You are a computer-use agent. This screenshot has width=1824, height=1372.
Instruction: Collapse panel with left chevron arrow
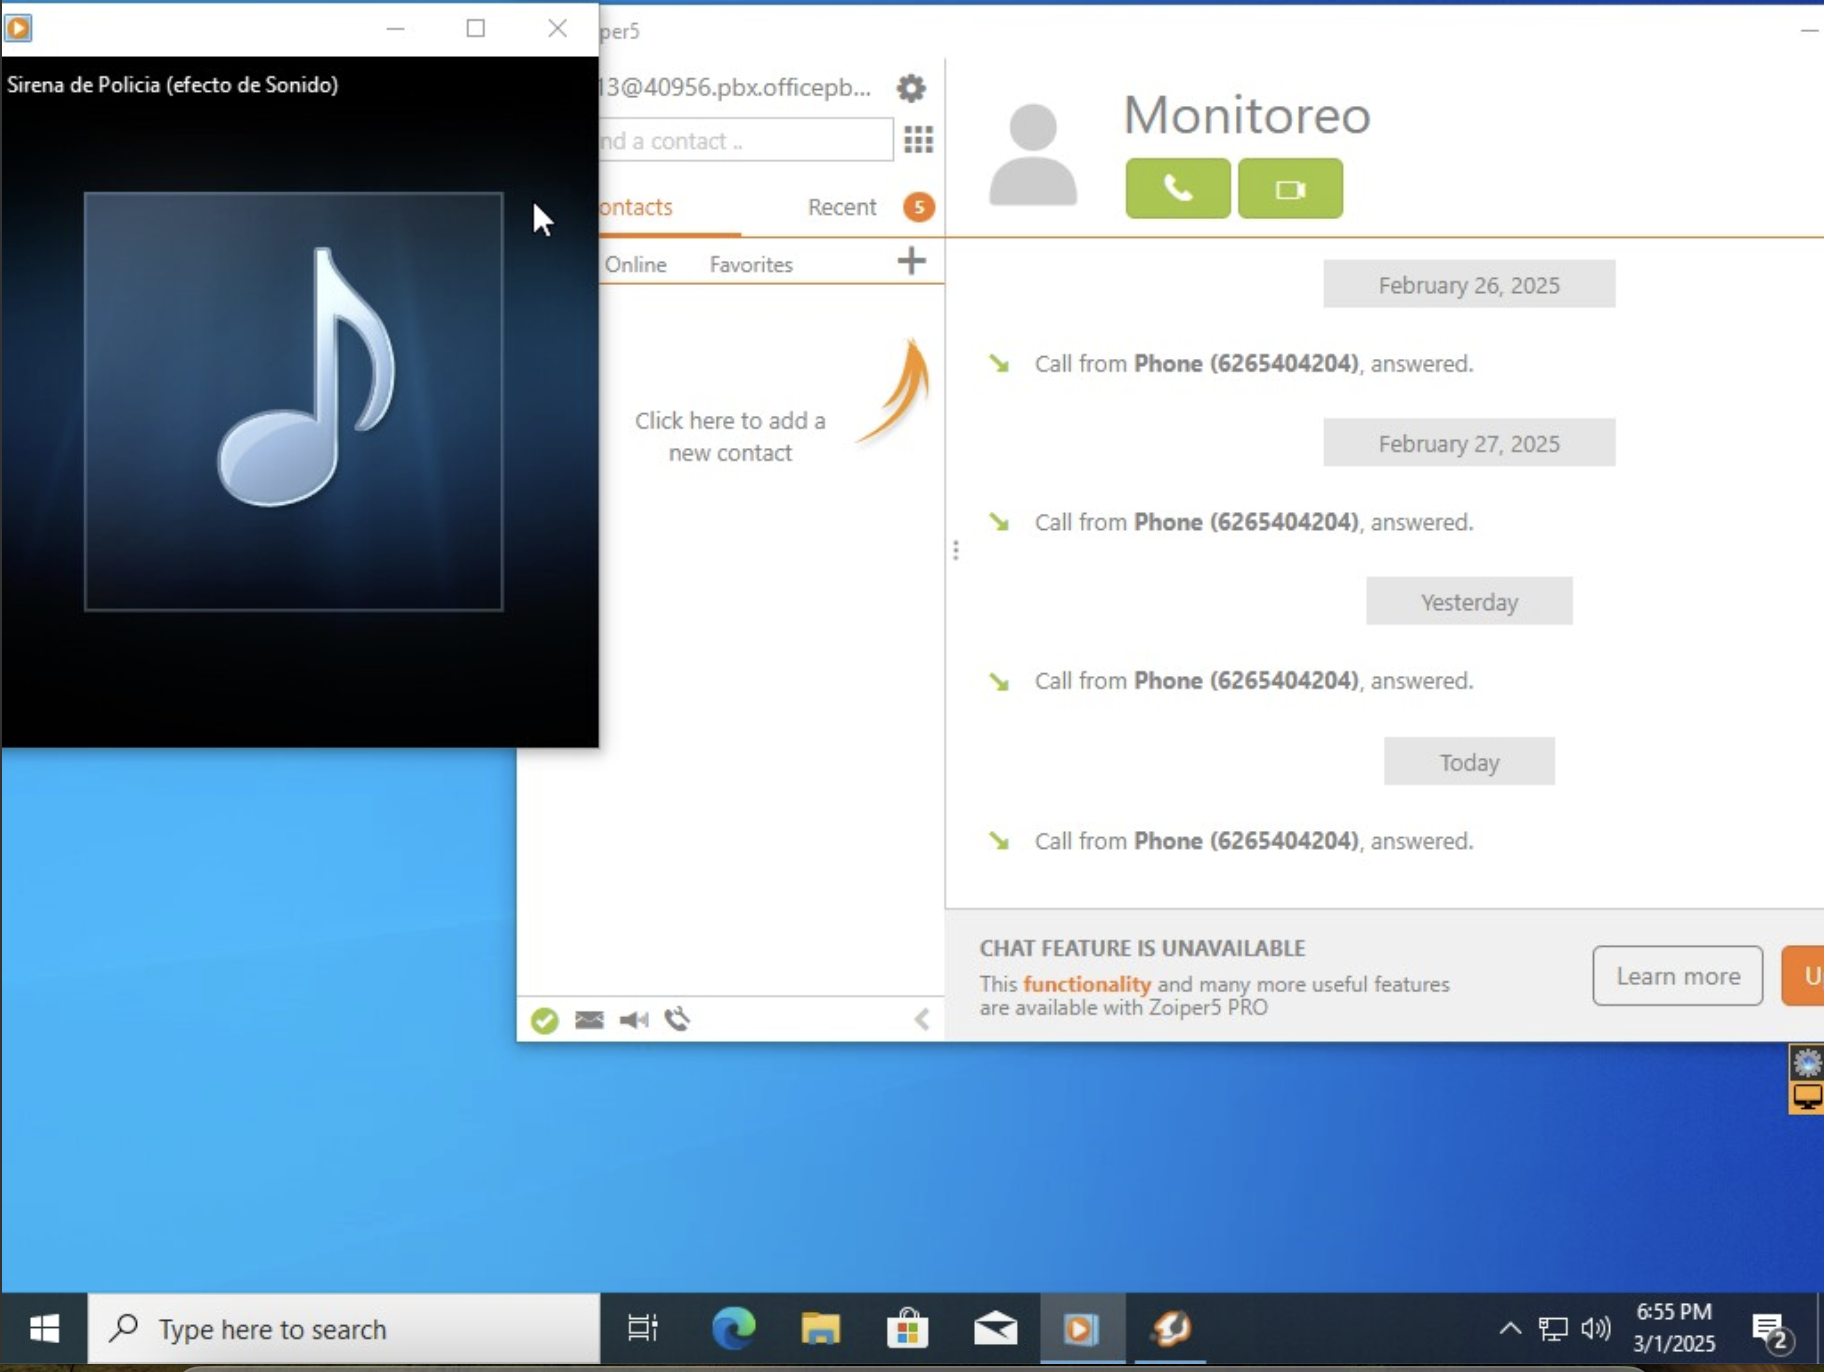click(922, 1019)
